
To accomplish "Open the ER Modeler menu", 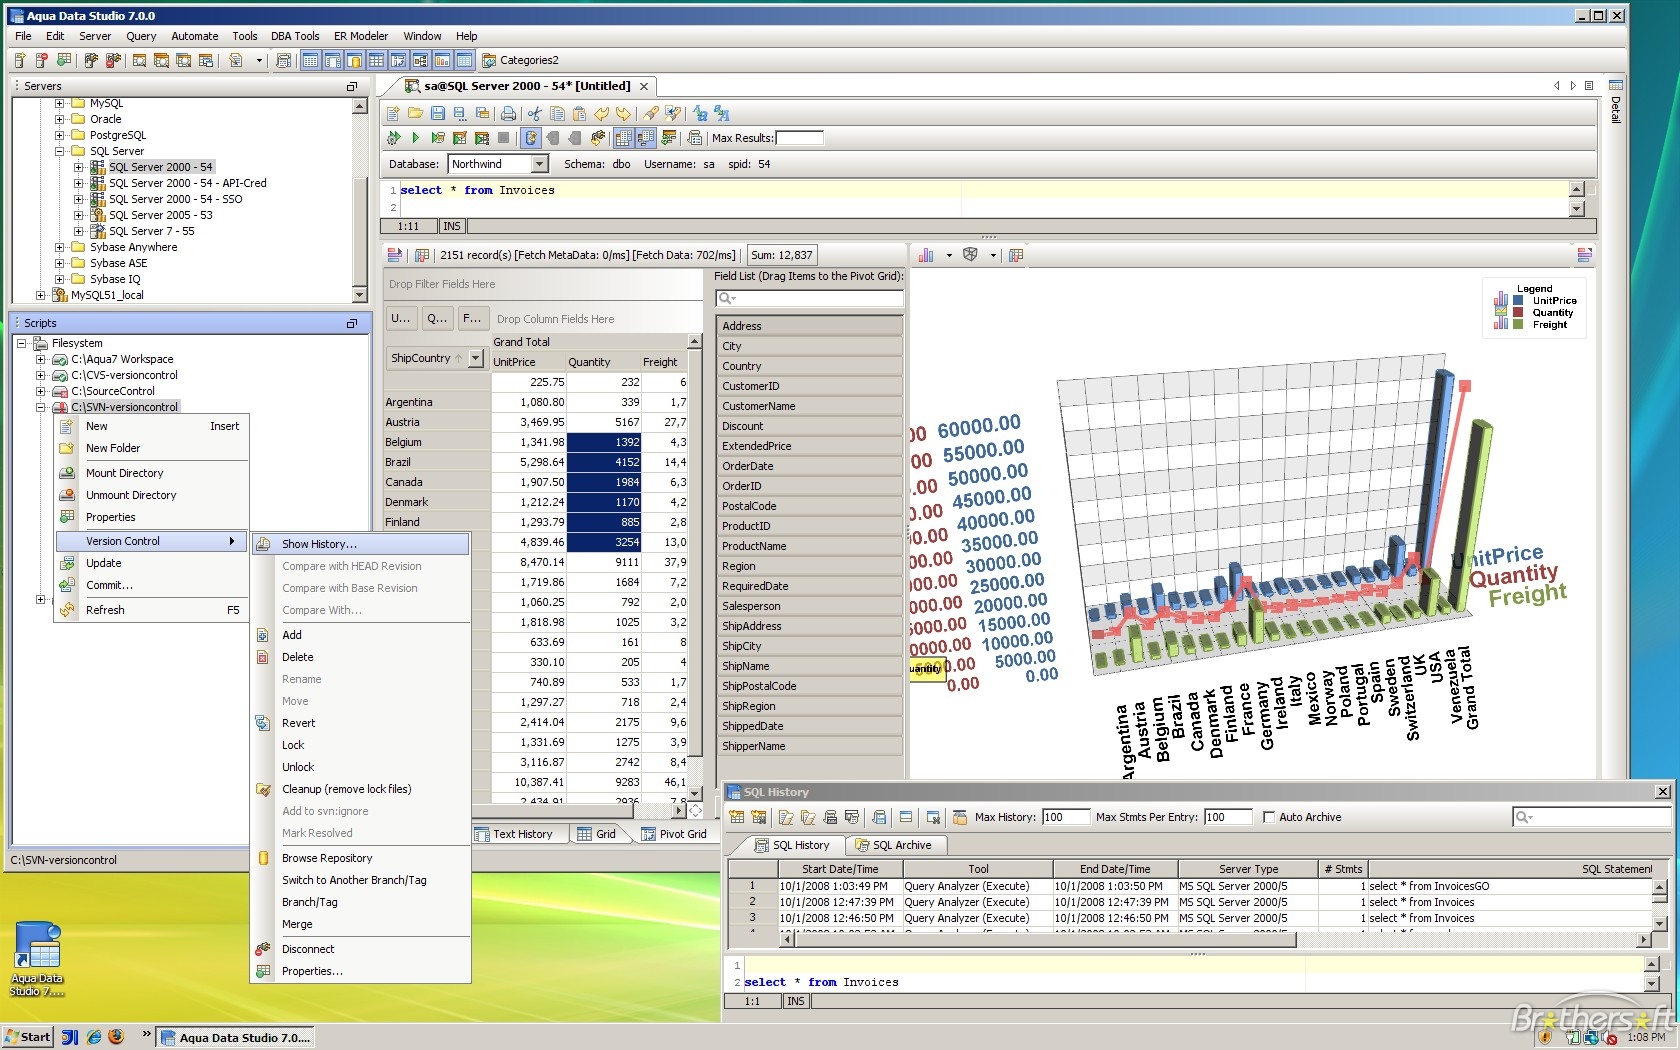I will [x=361, y=36].
